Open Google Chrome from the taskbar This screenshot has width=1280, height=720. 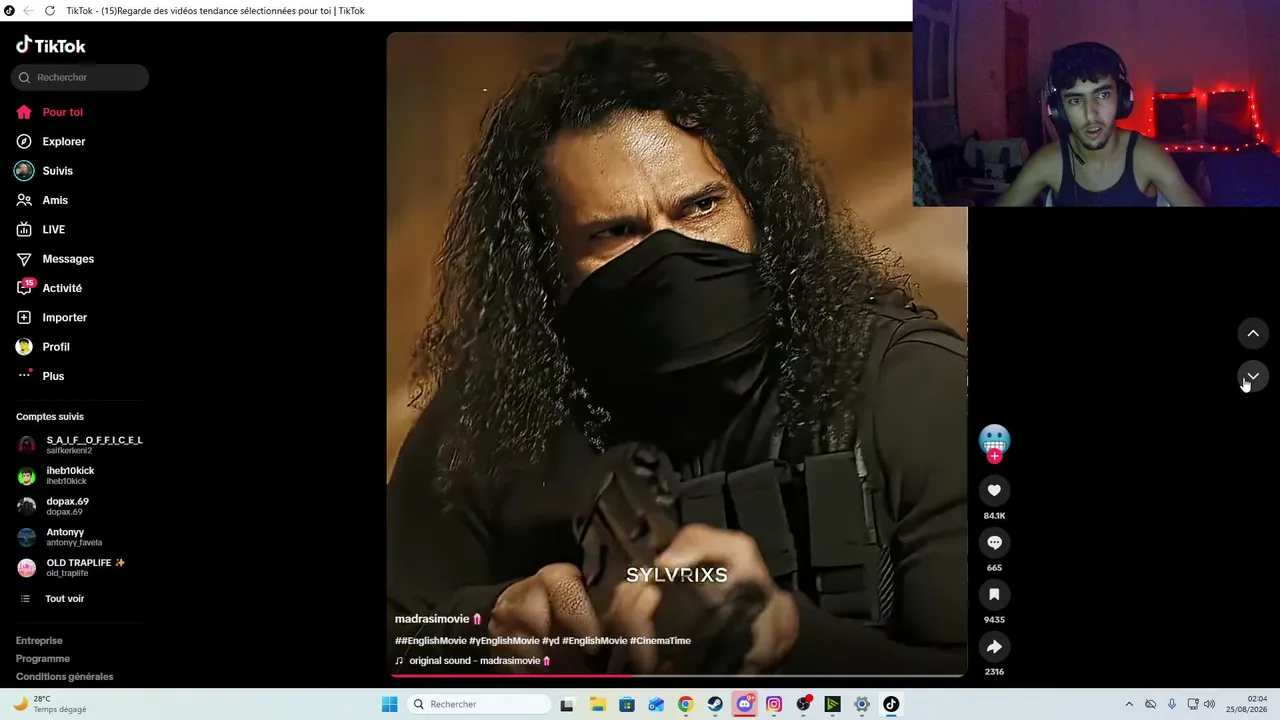(685, 704)
